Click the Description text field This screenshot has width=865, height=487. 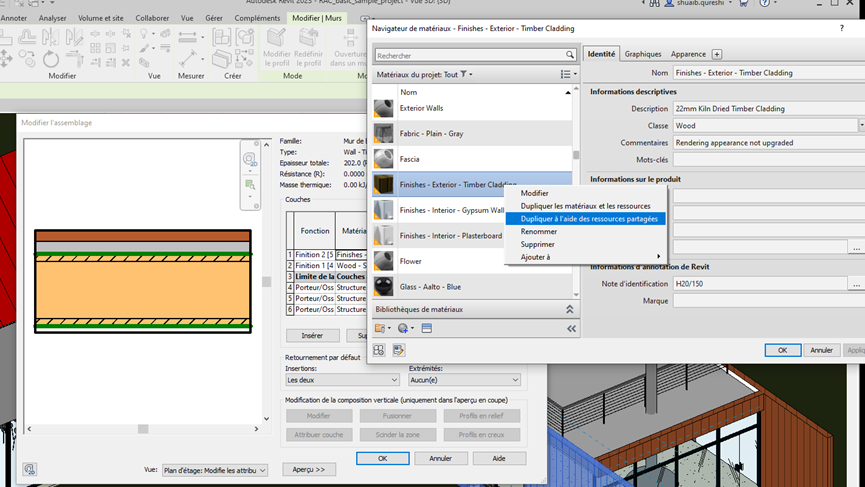click(764, 109)
